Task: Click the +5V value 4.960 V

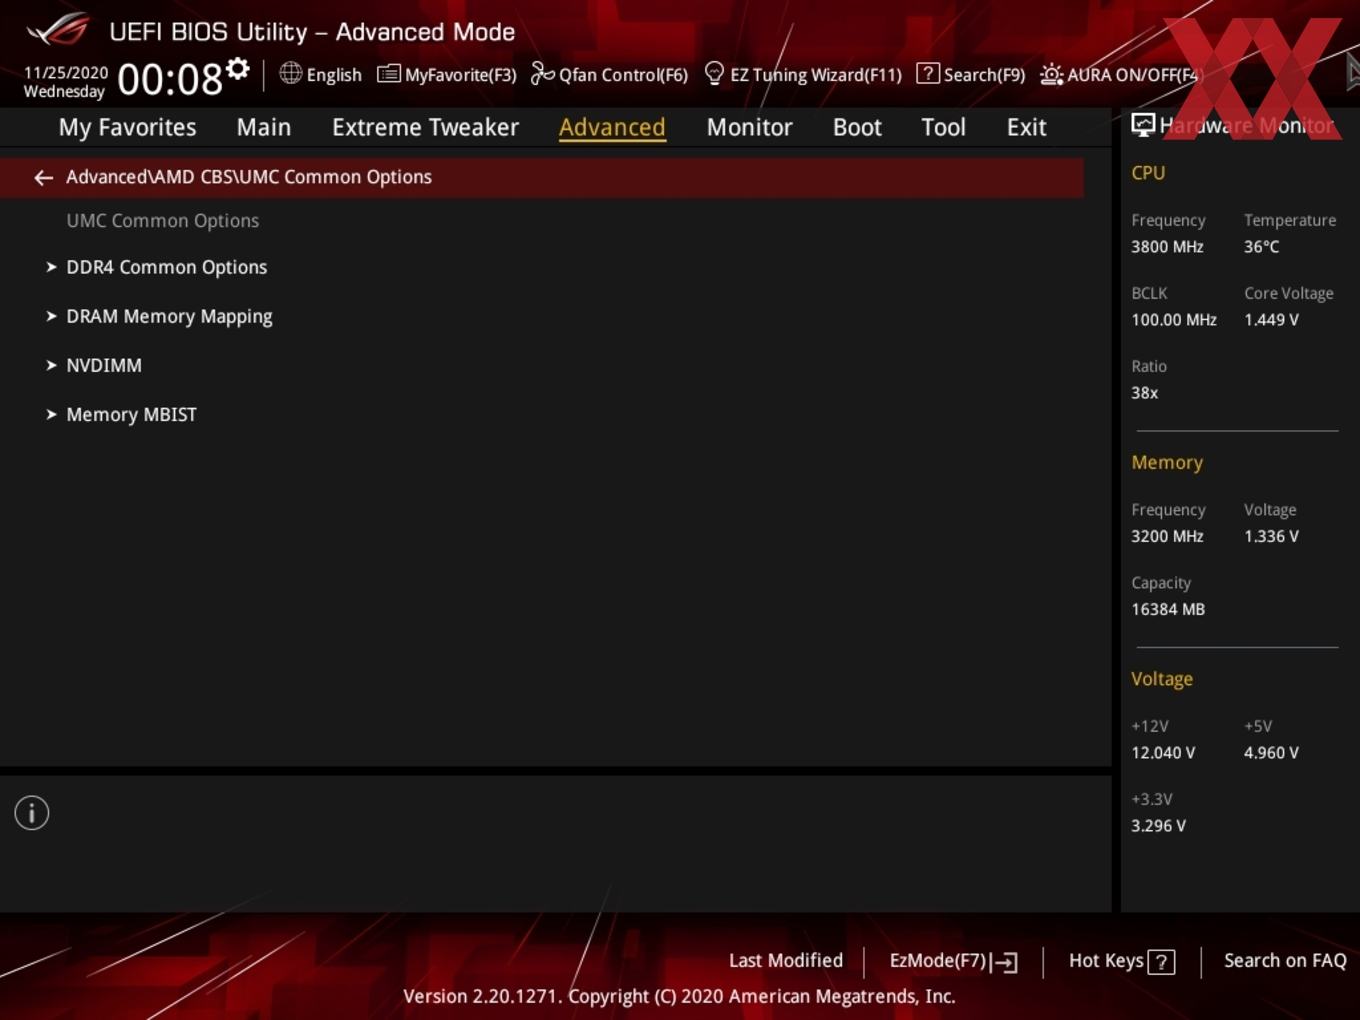Action: click(1271, 753)
